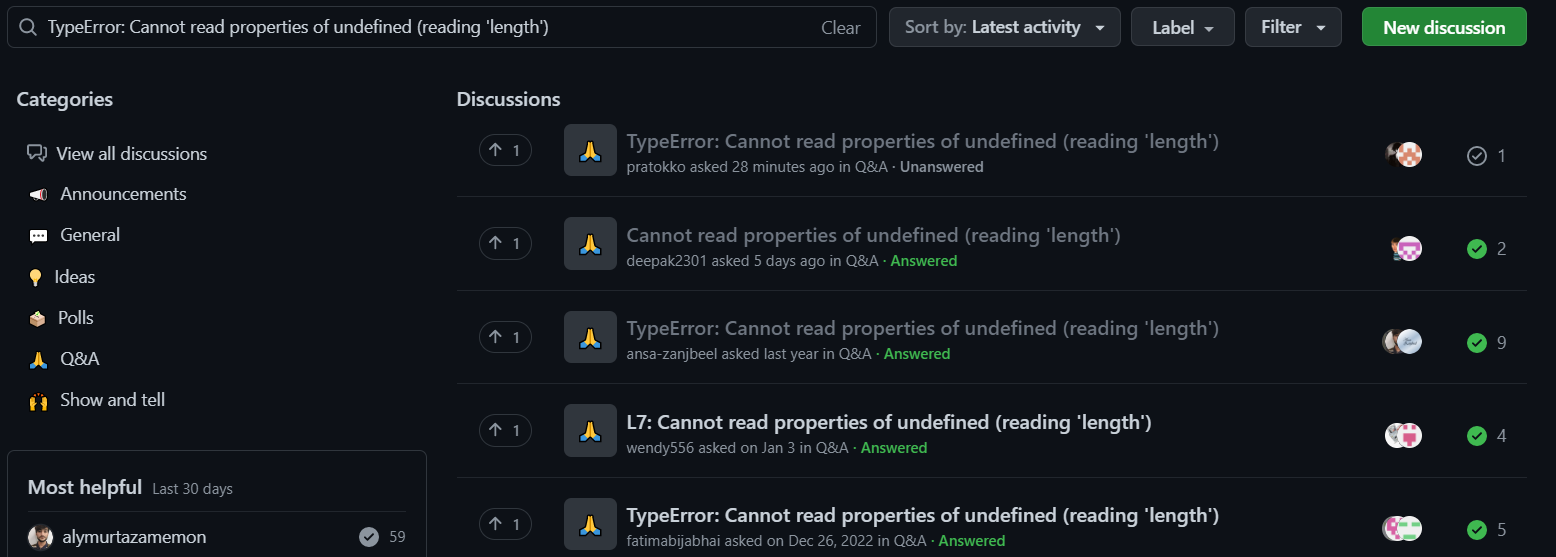This screenshot has height=557, width=1556.
Task: Click unanswered comment count on pratokko discussion
Action: 1487,156
